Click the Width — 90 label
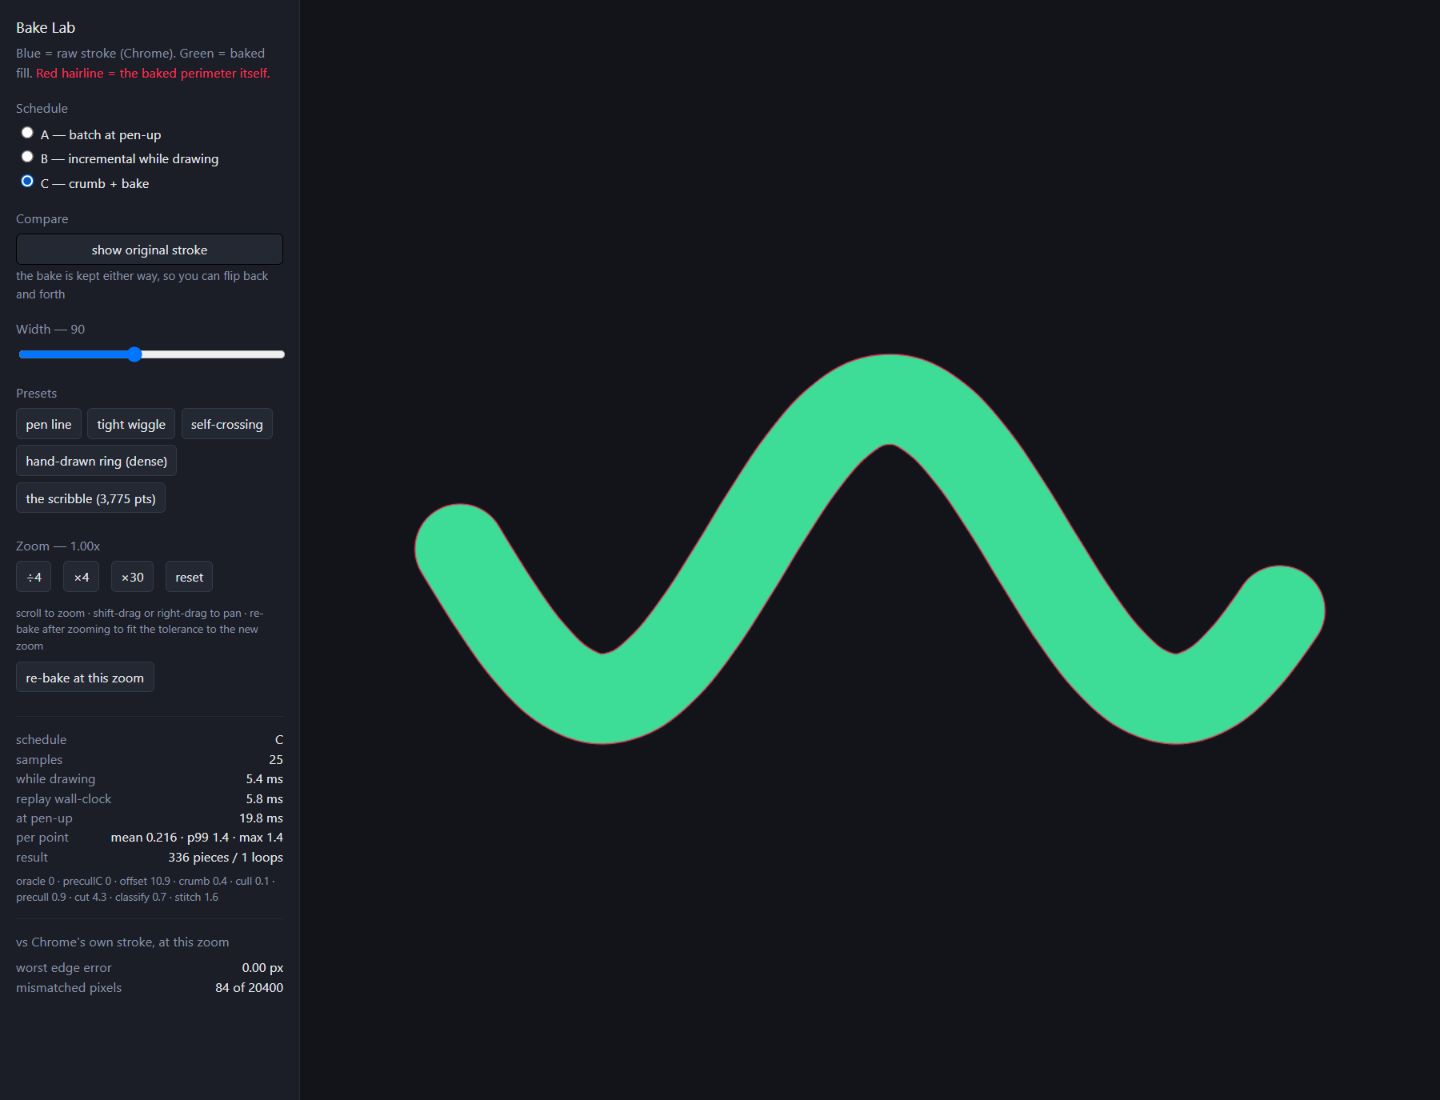1440x1100 pixels. [50, 329]
